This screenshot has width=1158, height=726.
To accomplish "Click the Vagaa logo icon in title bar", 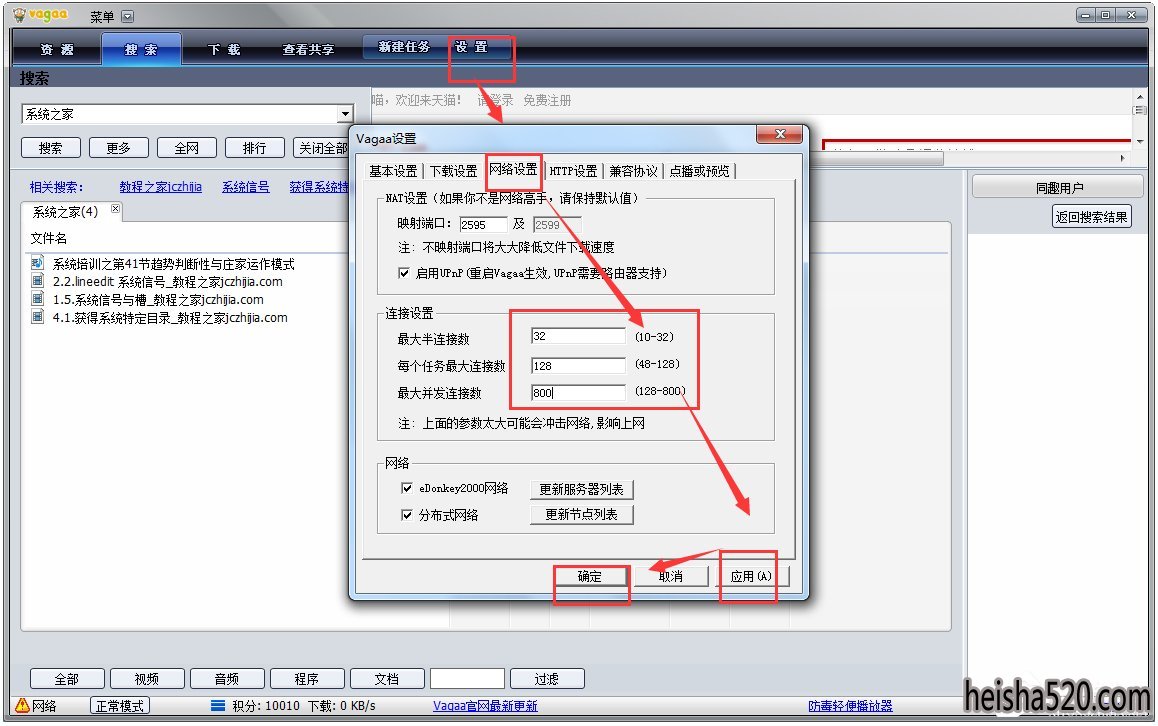I will pyautogui.click(x=20, y=16).
